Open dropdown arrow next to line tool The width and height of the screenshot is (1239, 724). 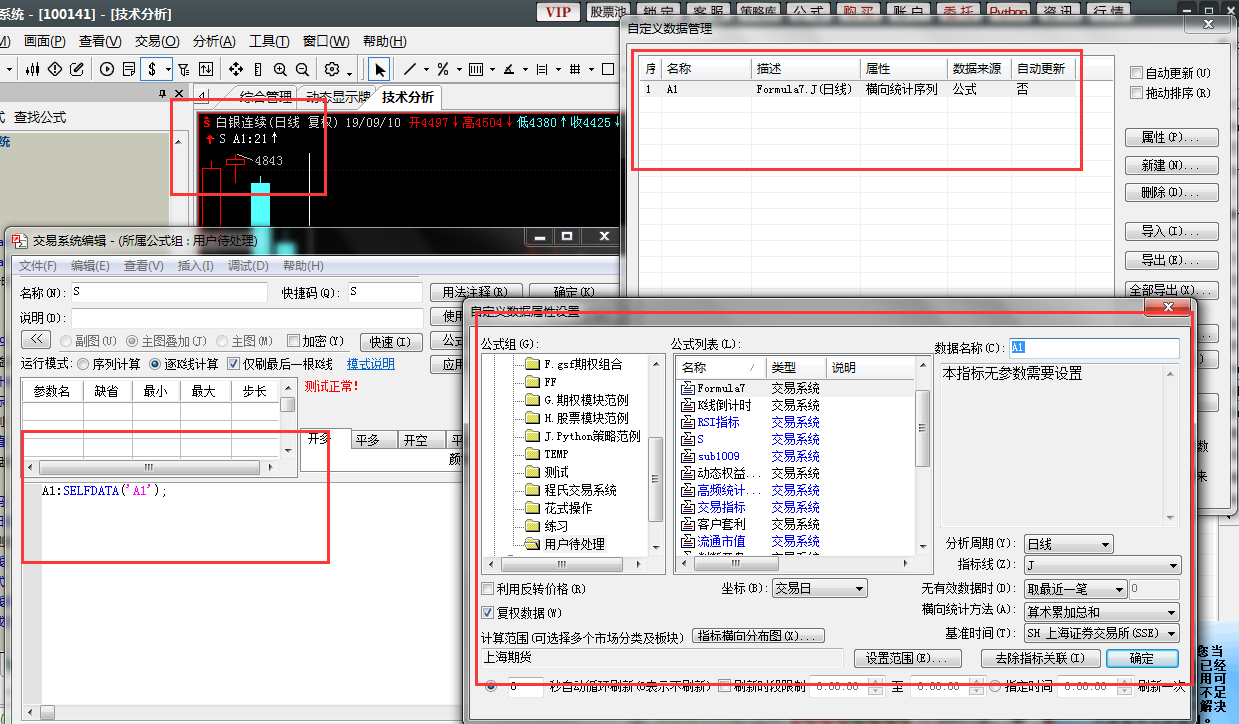pos(425,69)
